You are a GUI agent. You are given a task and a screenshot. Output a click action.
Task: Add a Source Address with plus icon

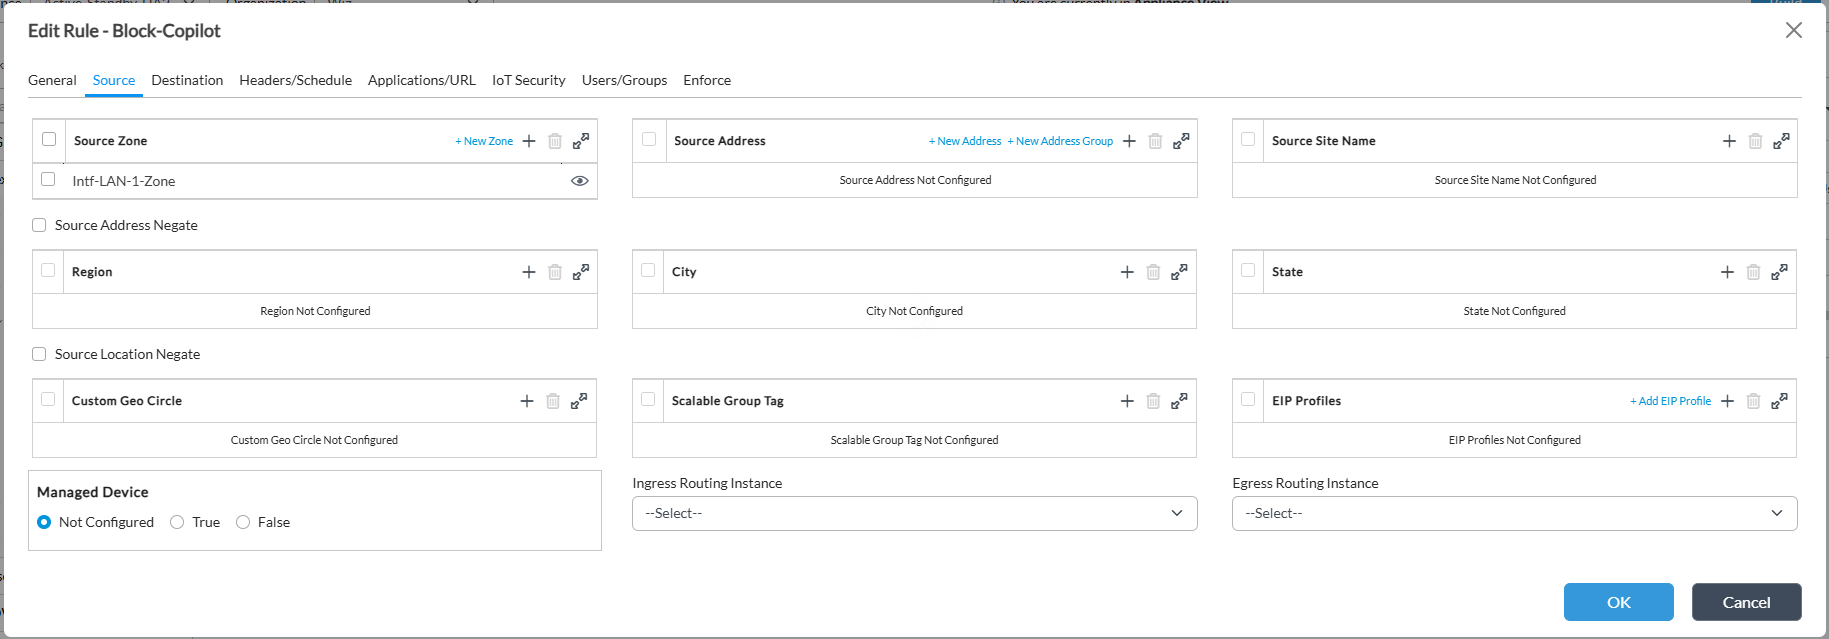tap(1129, 141)
